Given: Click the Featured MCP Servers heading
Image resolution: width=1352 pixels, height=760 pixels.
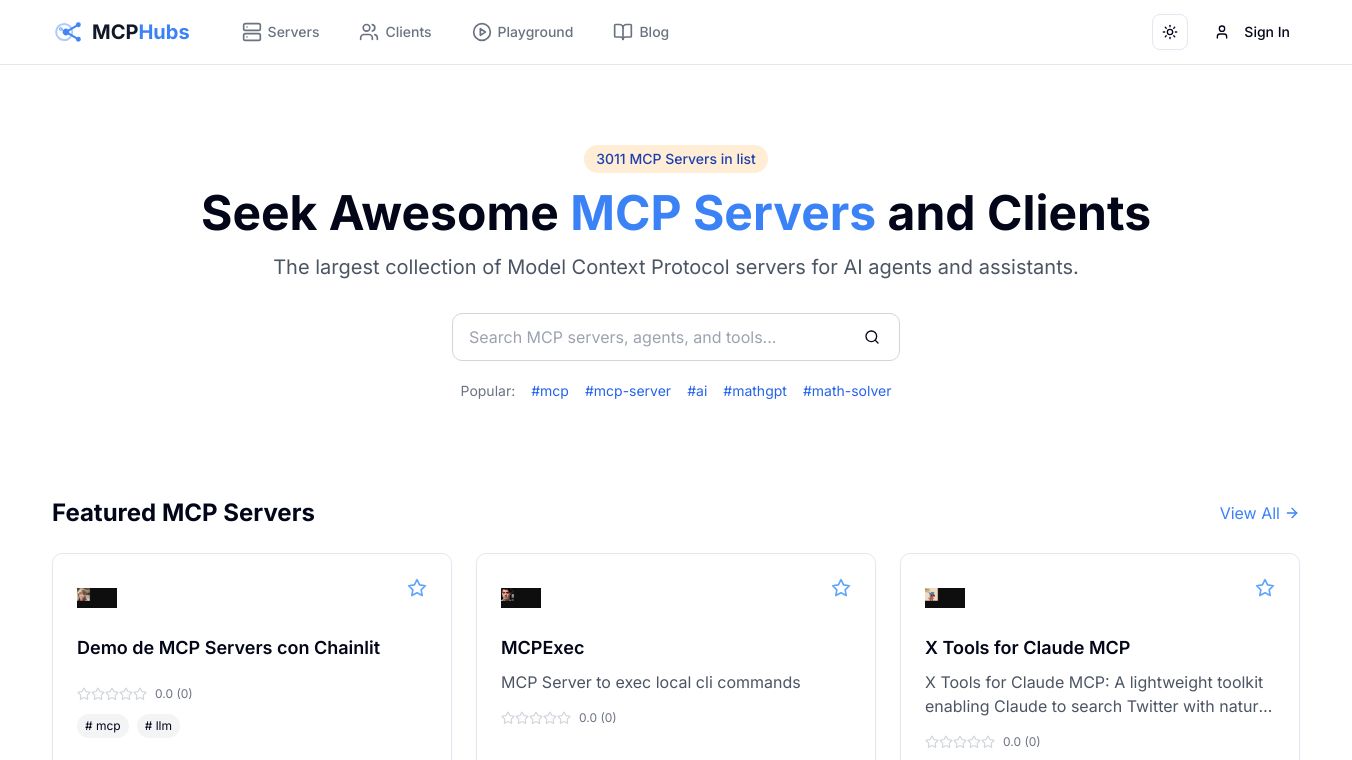Looking at the screenshot, I should tap(183, 513).
